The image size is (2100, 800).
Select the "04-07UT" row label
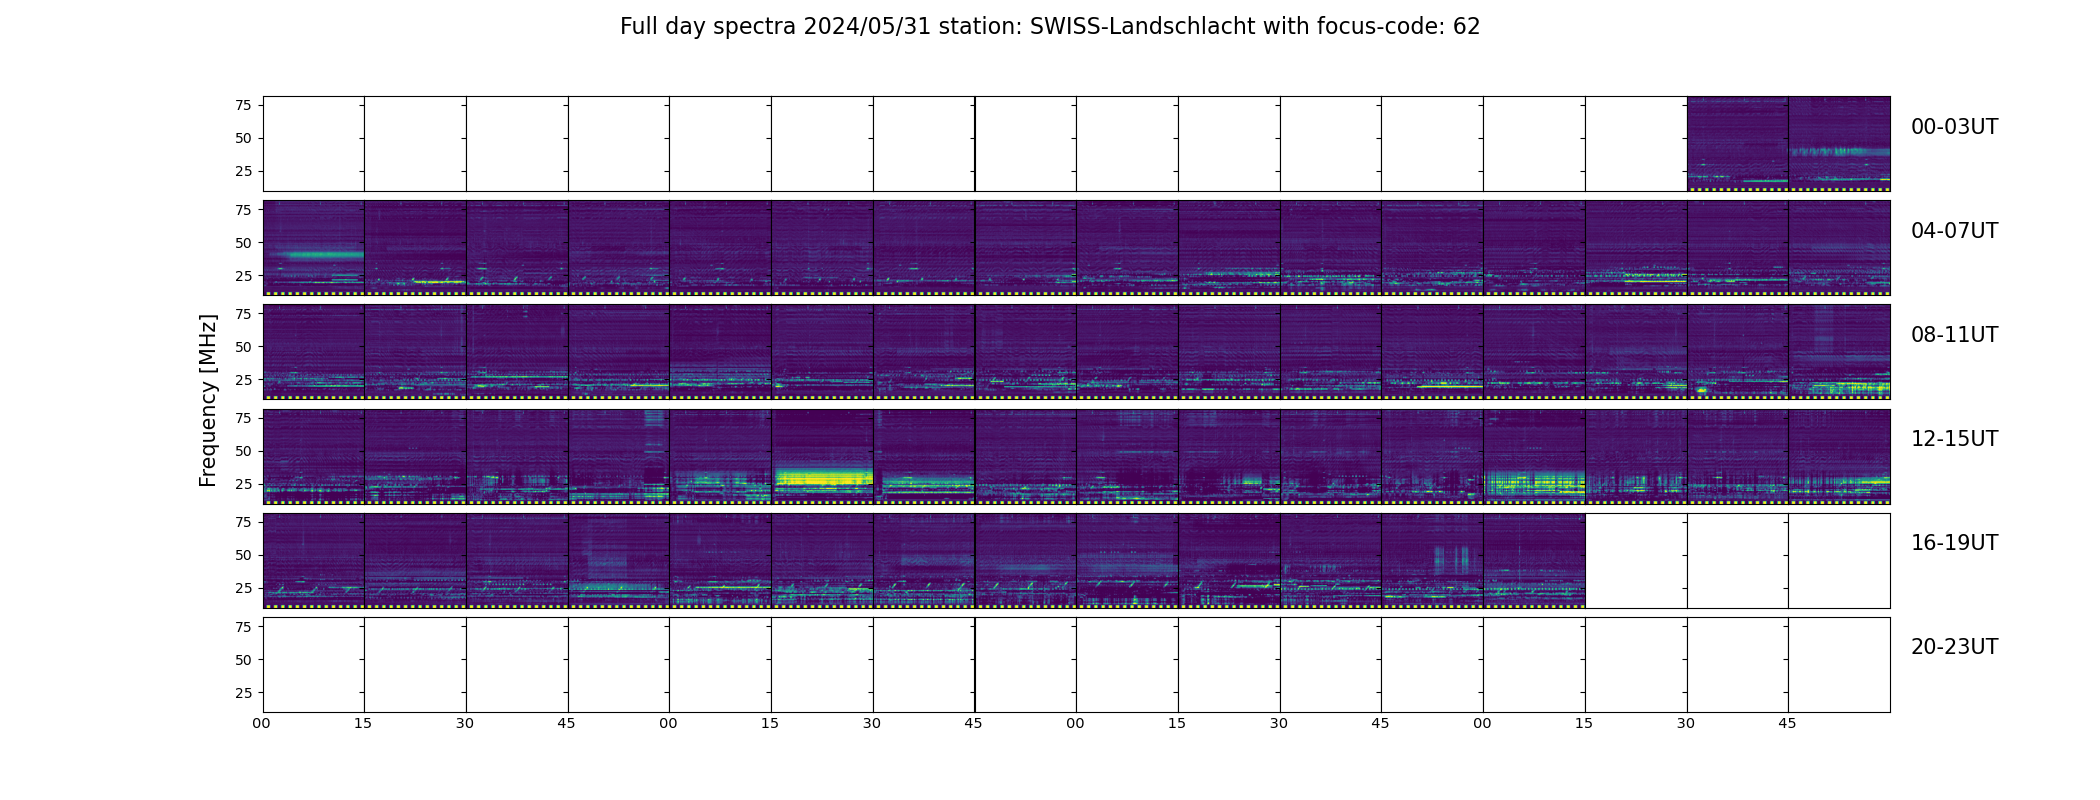point(1954,231)
